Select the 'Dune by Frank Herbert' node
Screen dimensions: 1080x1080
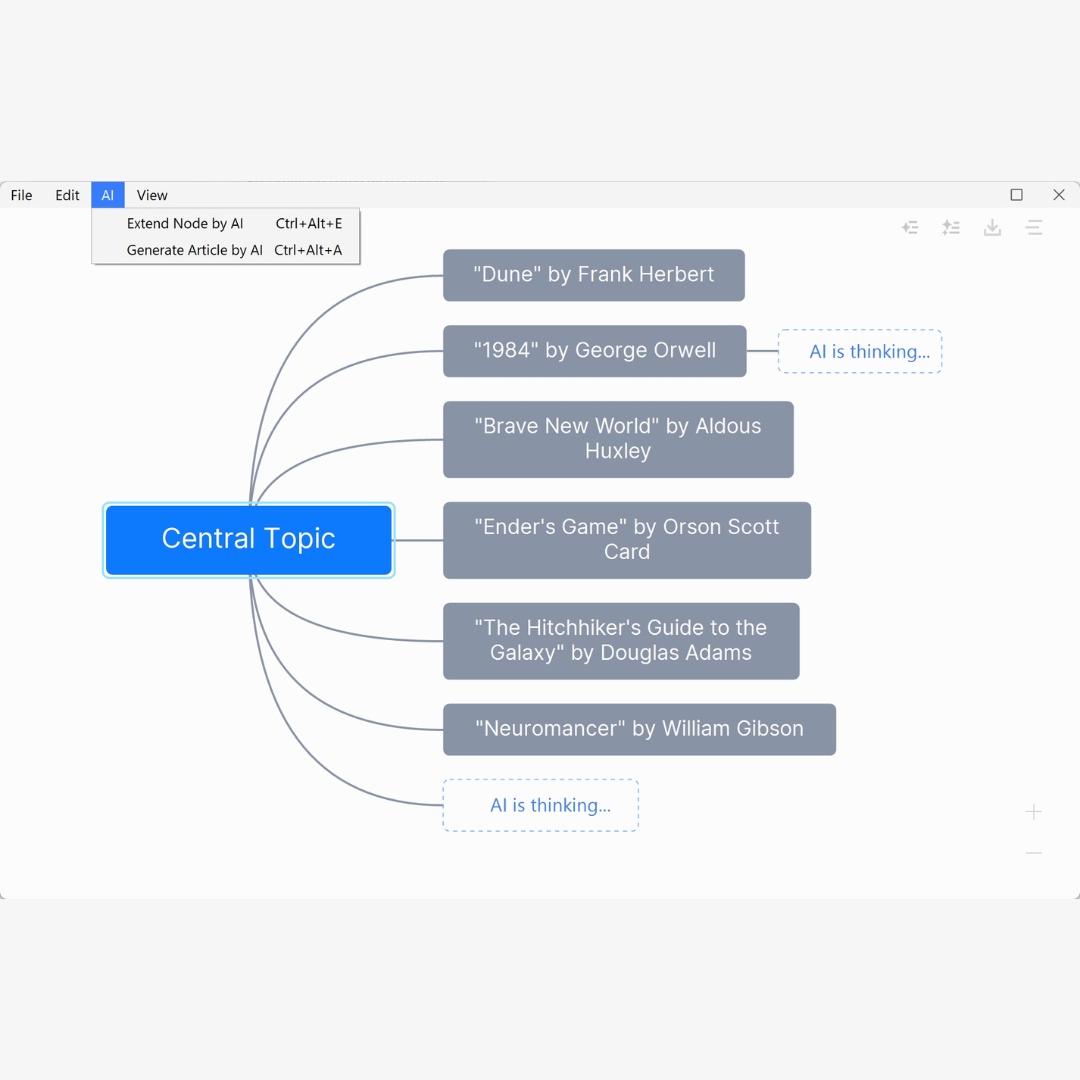594,275
